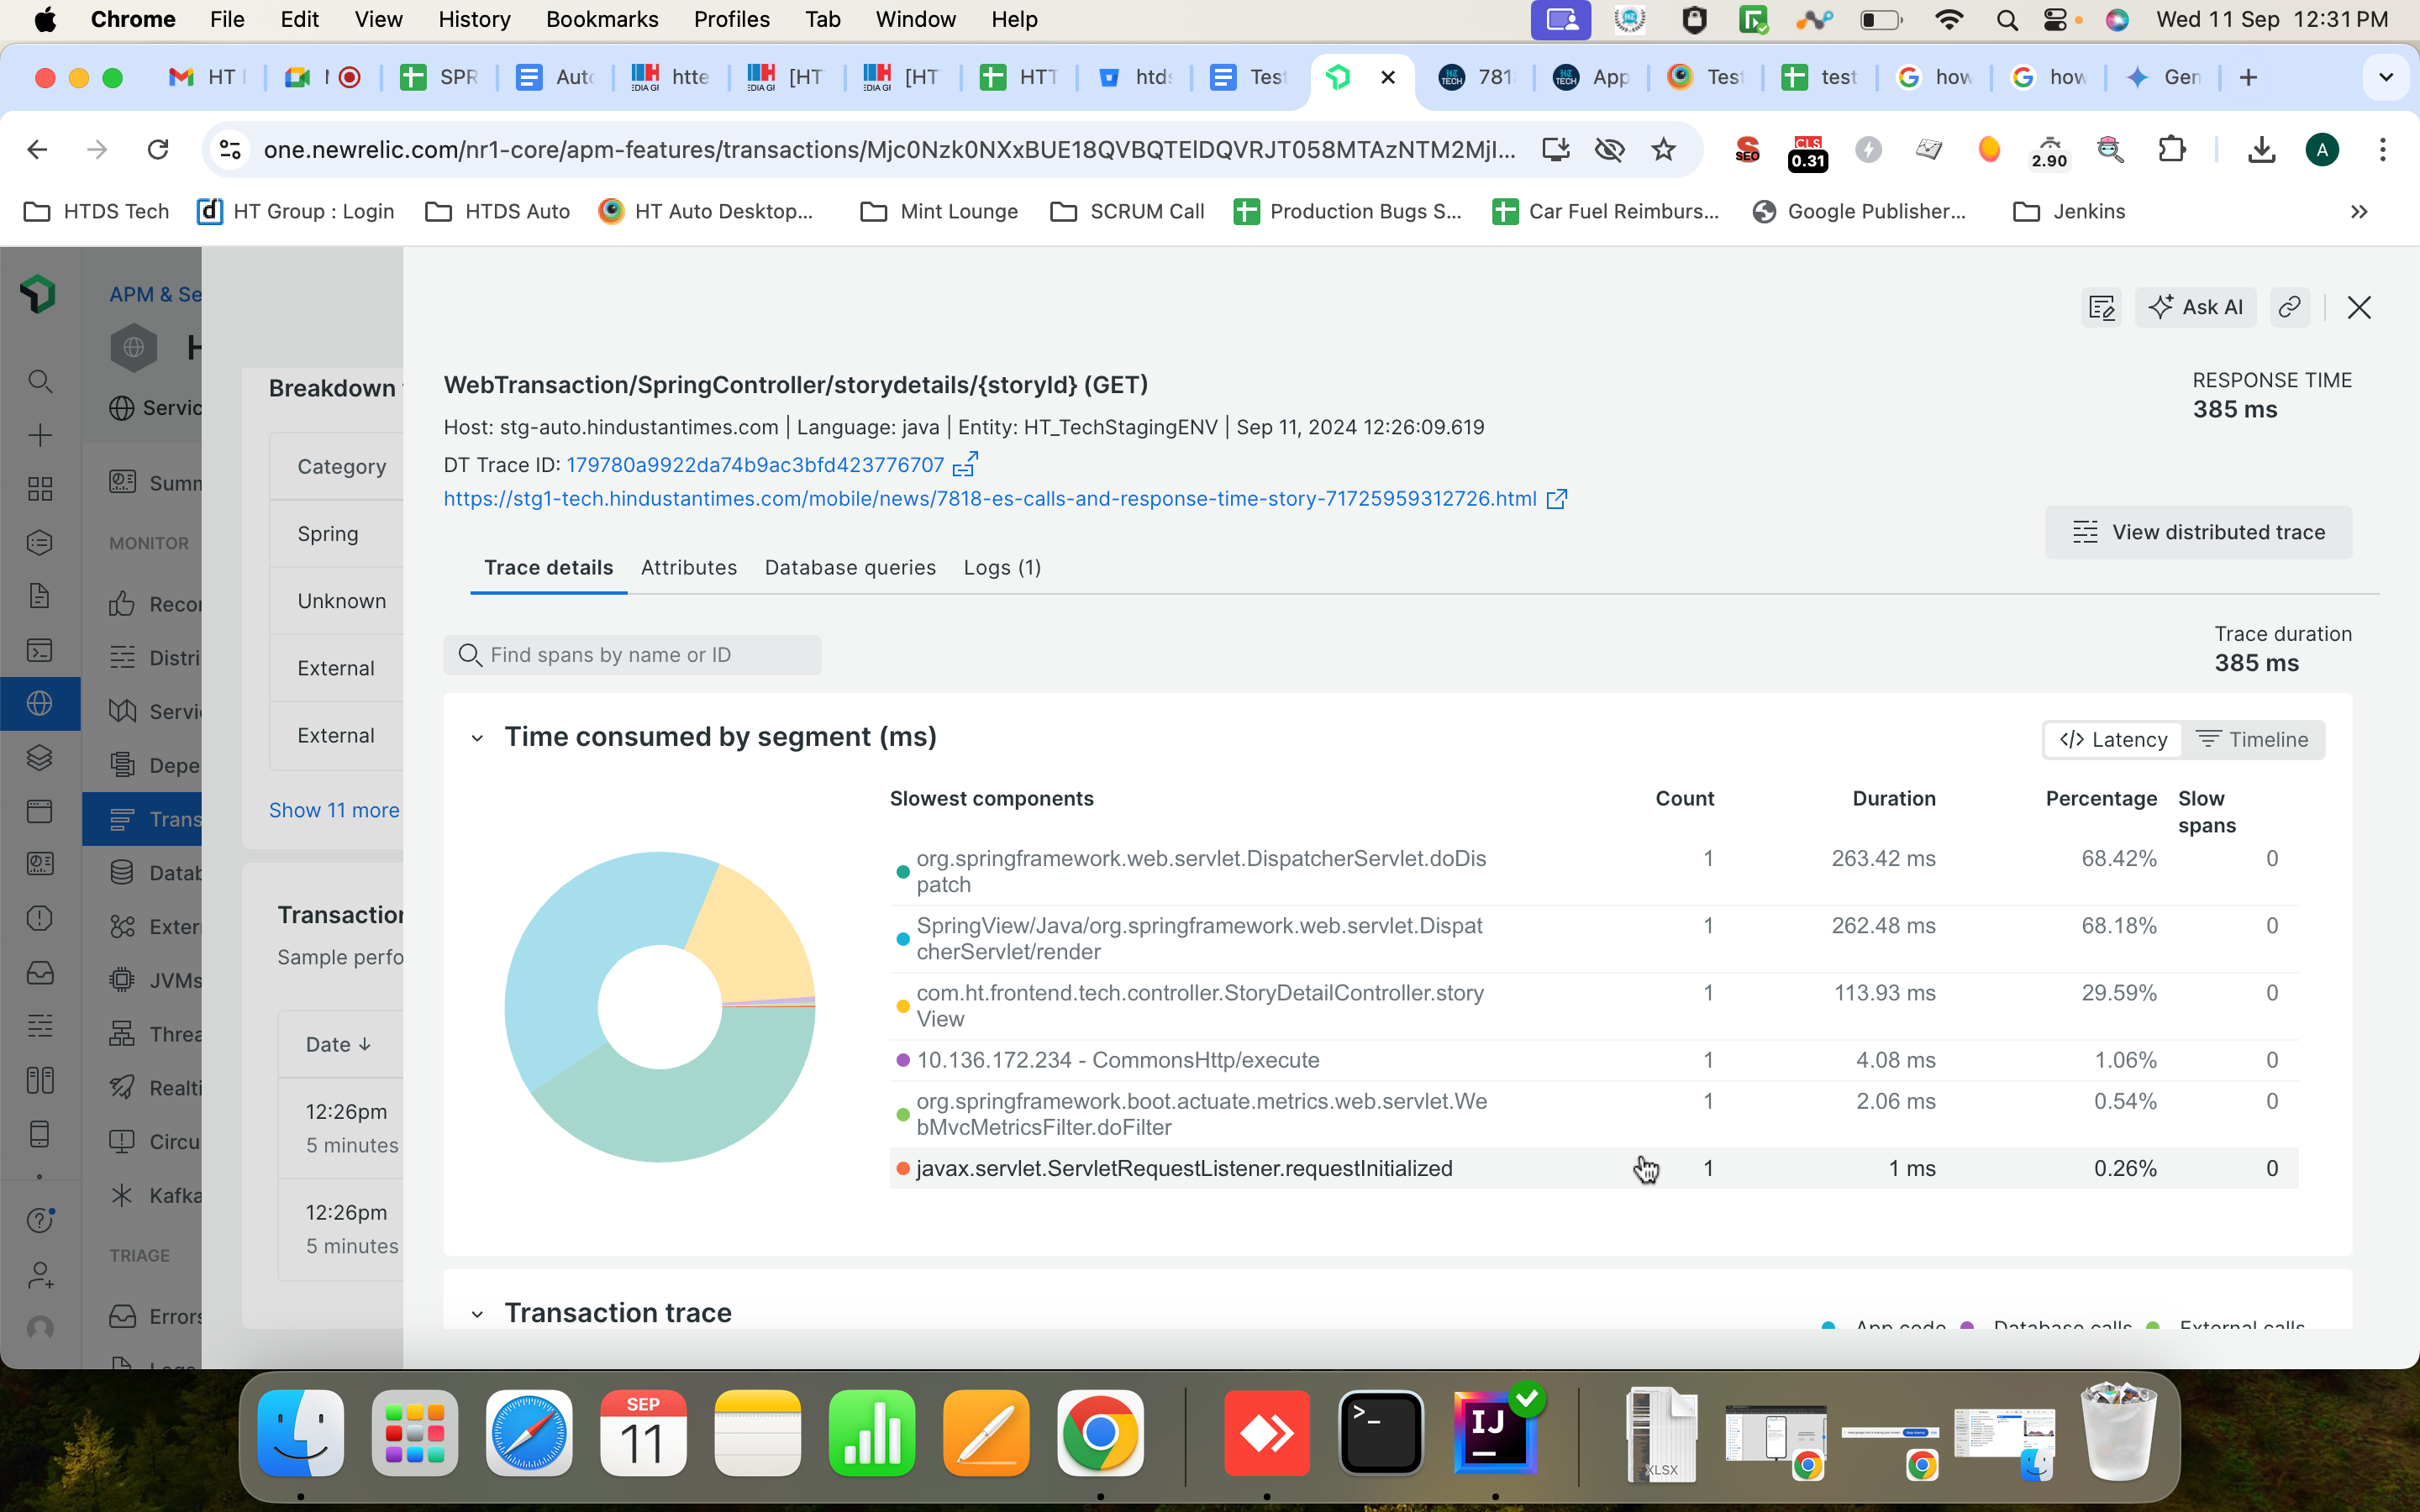
Task: Switch to Timeline view toggle
Action: coord(2252,740)
